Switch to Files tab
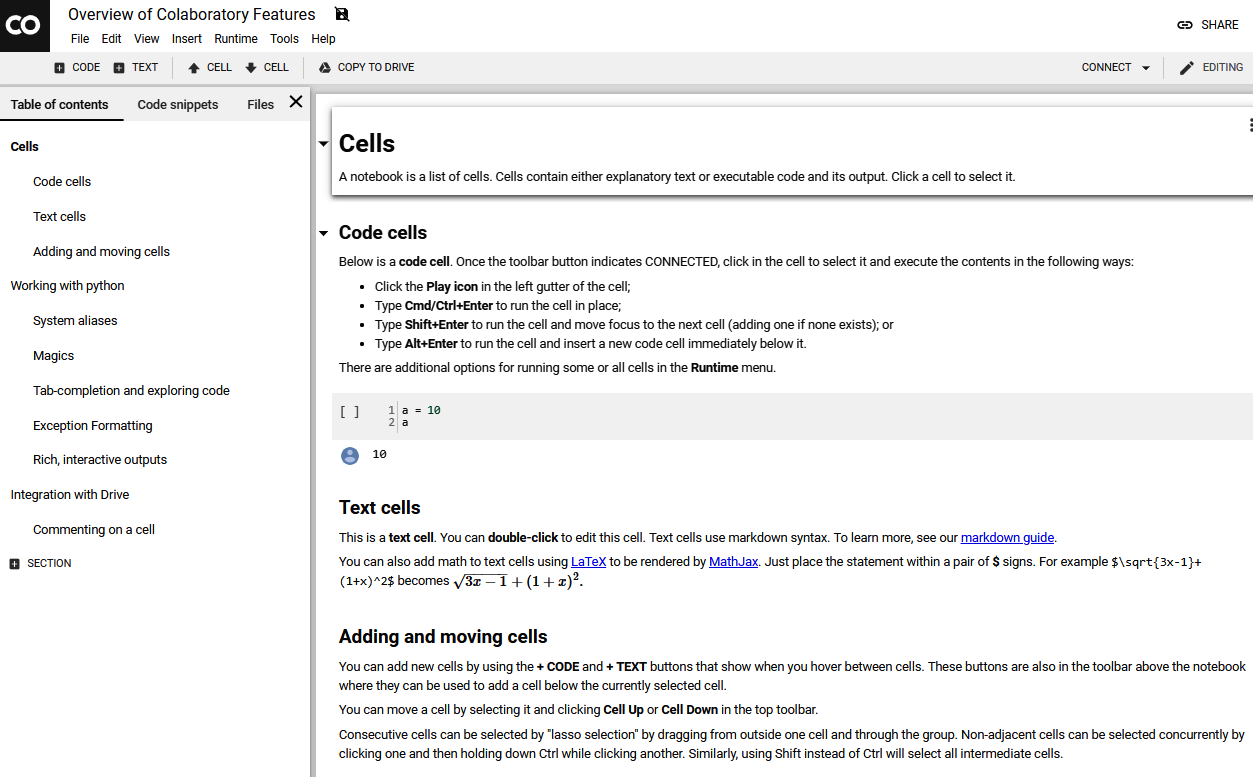The height and width of the screenshot is (777, 1253). [260, 104]
